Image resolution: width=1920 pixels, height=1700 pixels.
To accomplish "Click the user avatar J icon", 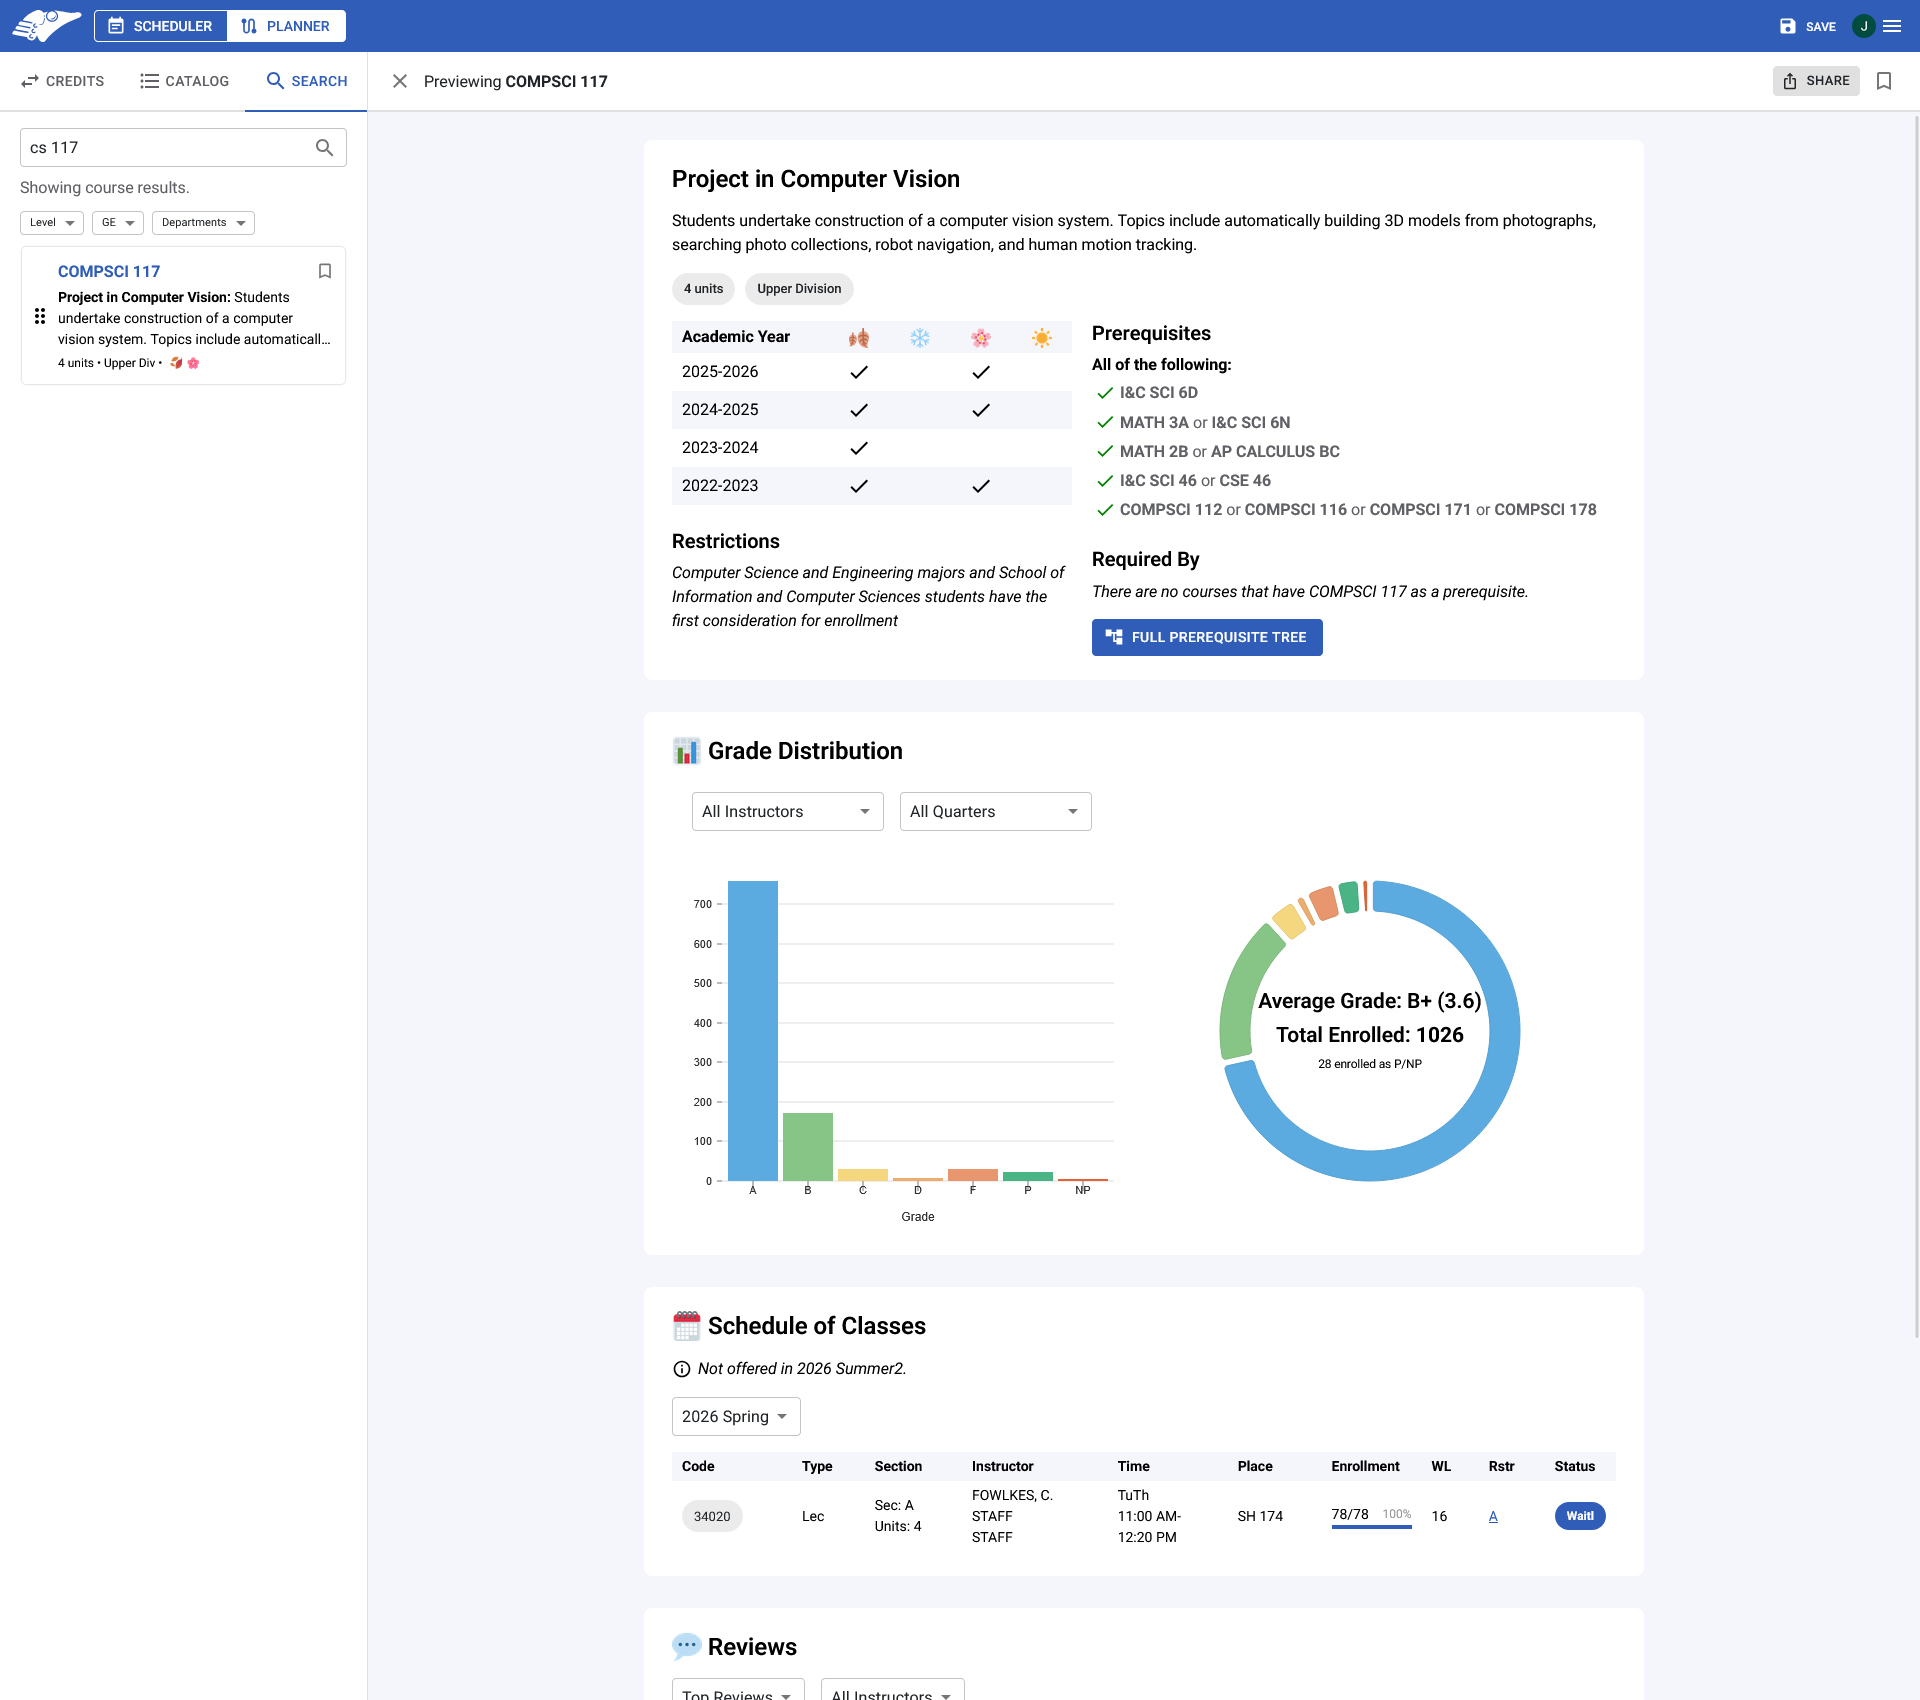I will [x=1863, y=26].
